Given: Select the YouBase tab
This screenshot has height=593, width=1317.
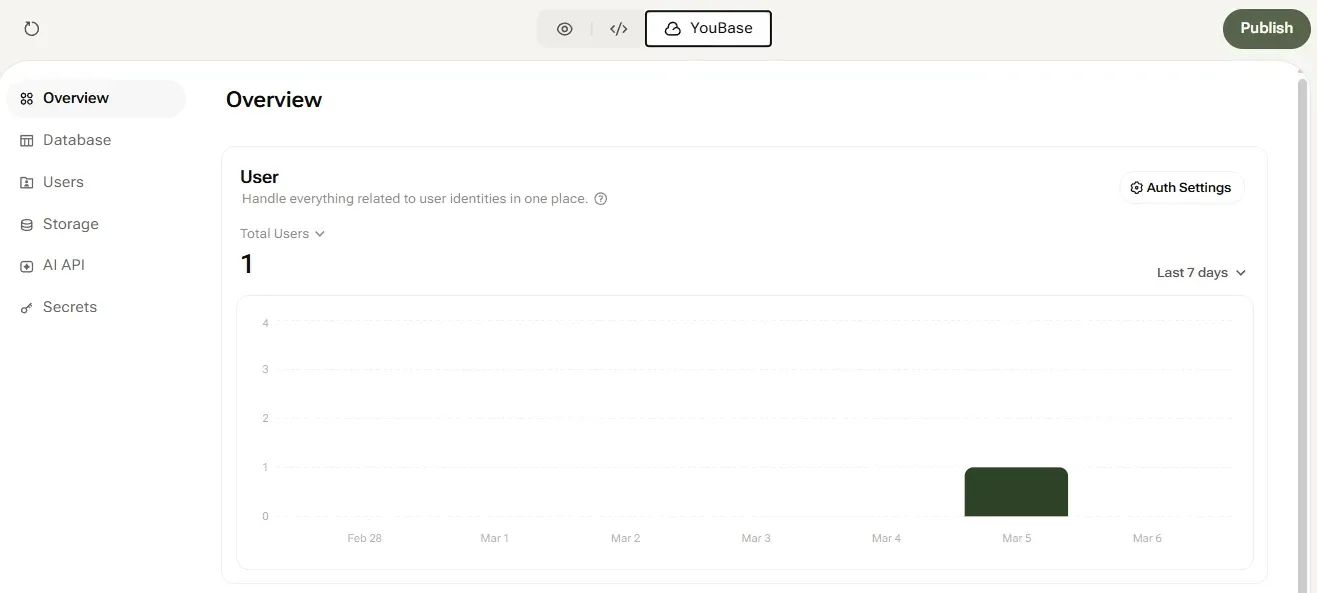Looking at the screenshot, I should pyautogui.click(x=708, y=29).
